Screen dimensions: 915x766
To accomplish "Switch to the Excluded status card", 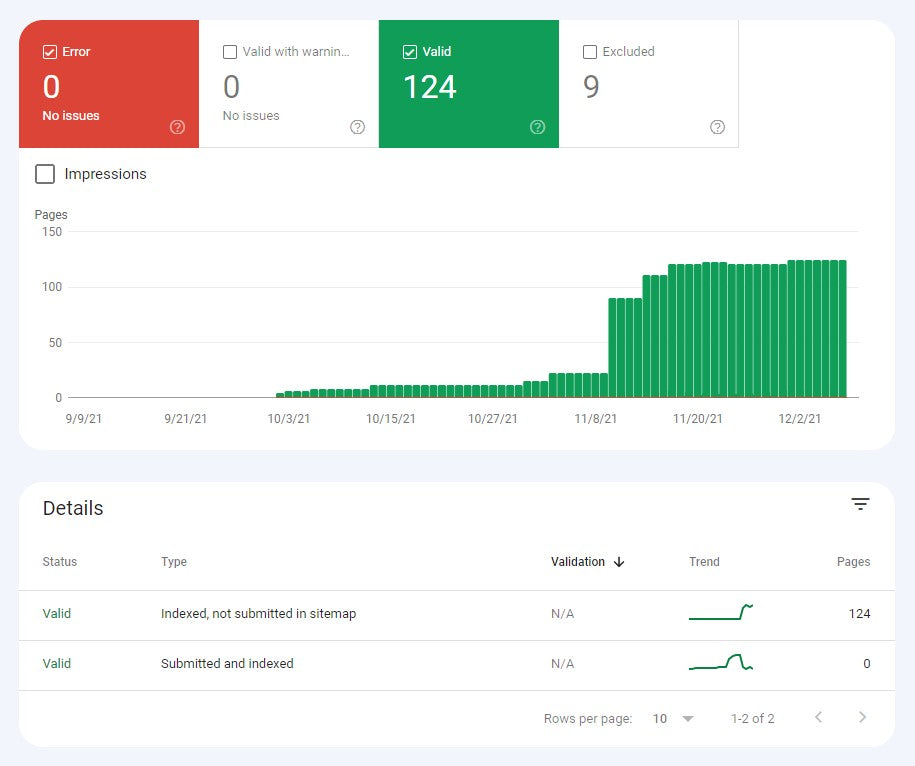I will (648, 83).
